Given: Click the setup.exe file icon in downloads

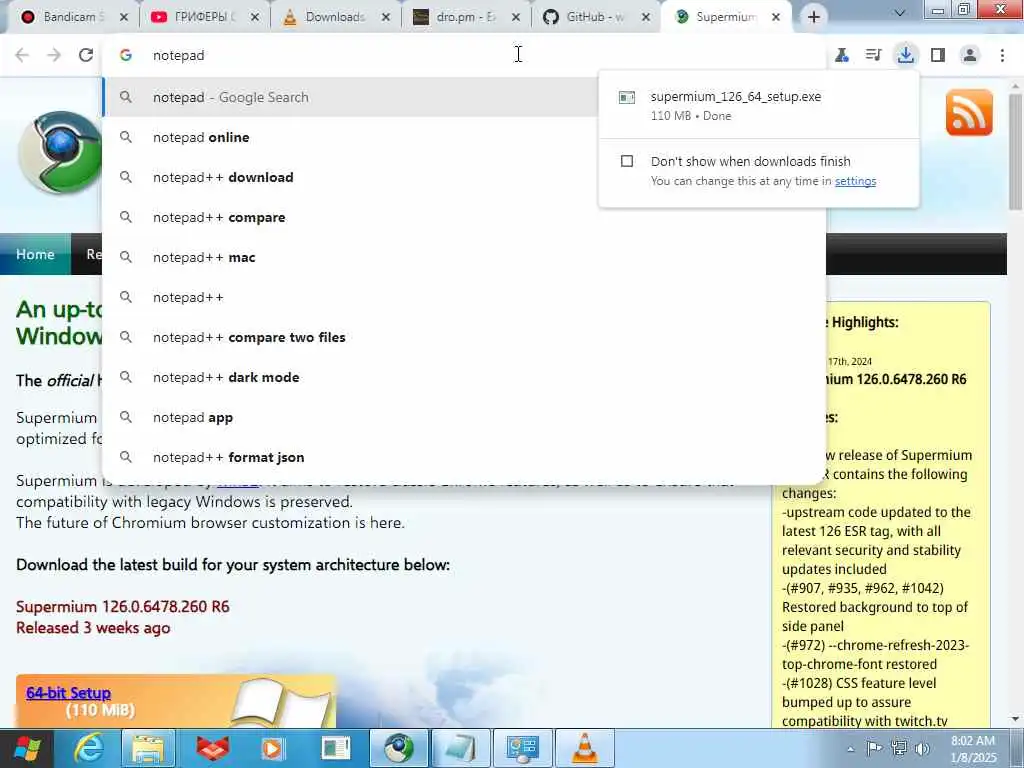Looking at the screenshot, I should click(x=627, y=97).
